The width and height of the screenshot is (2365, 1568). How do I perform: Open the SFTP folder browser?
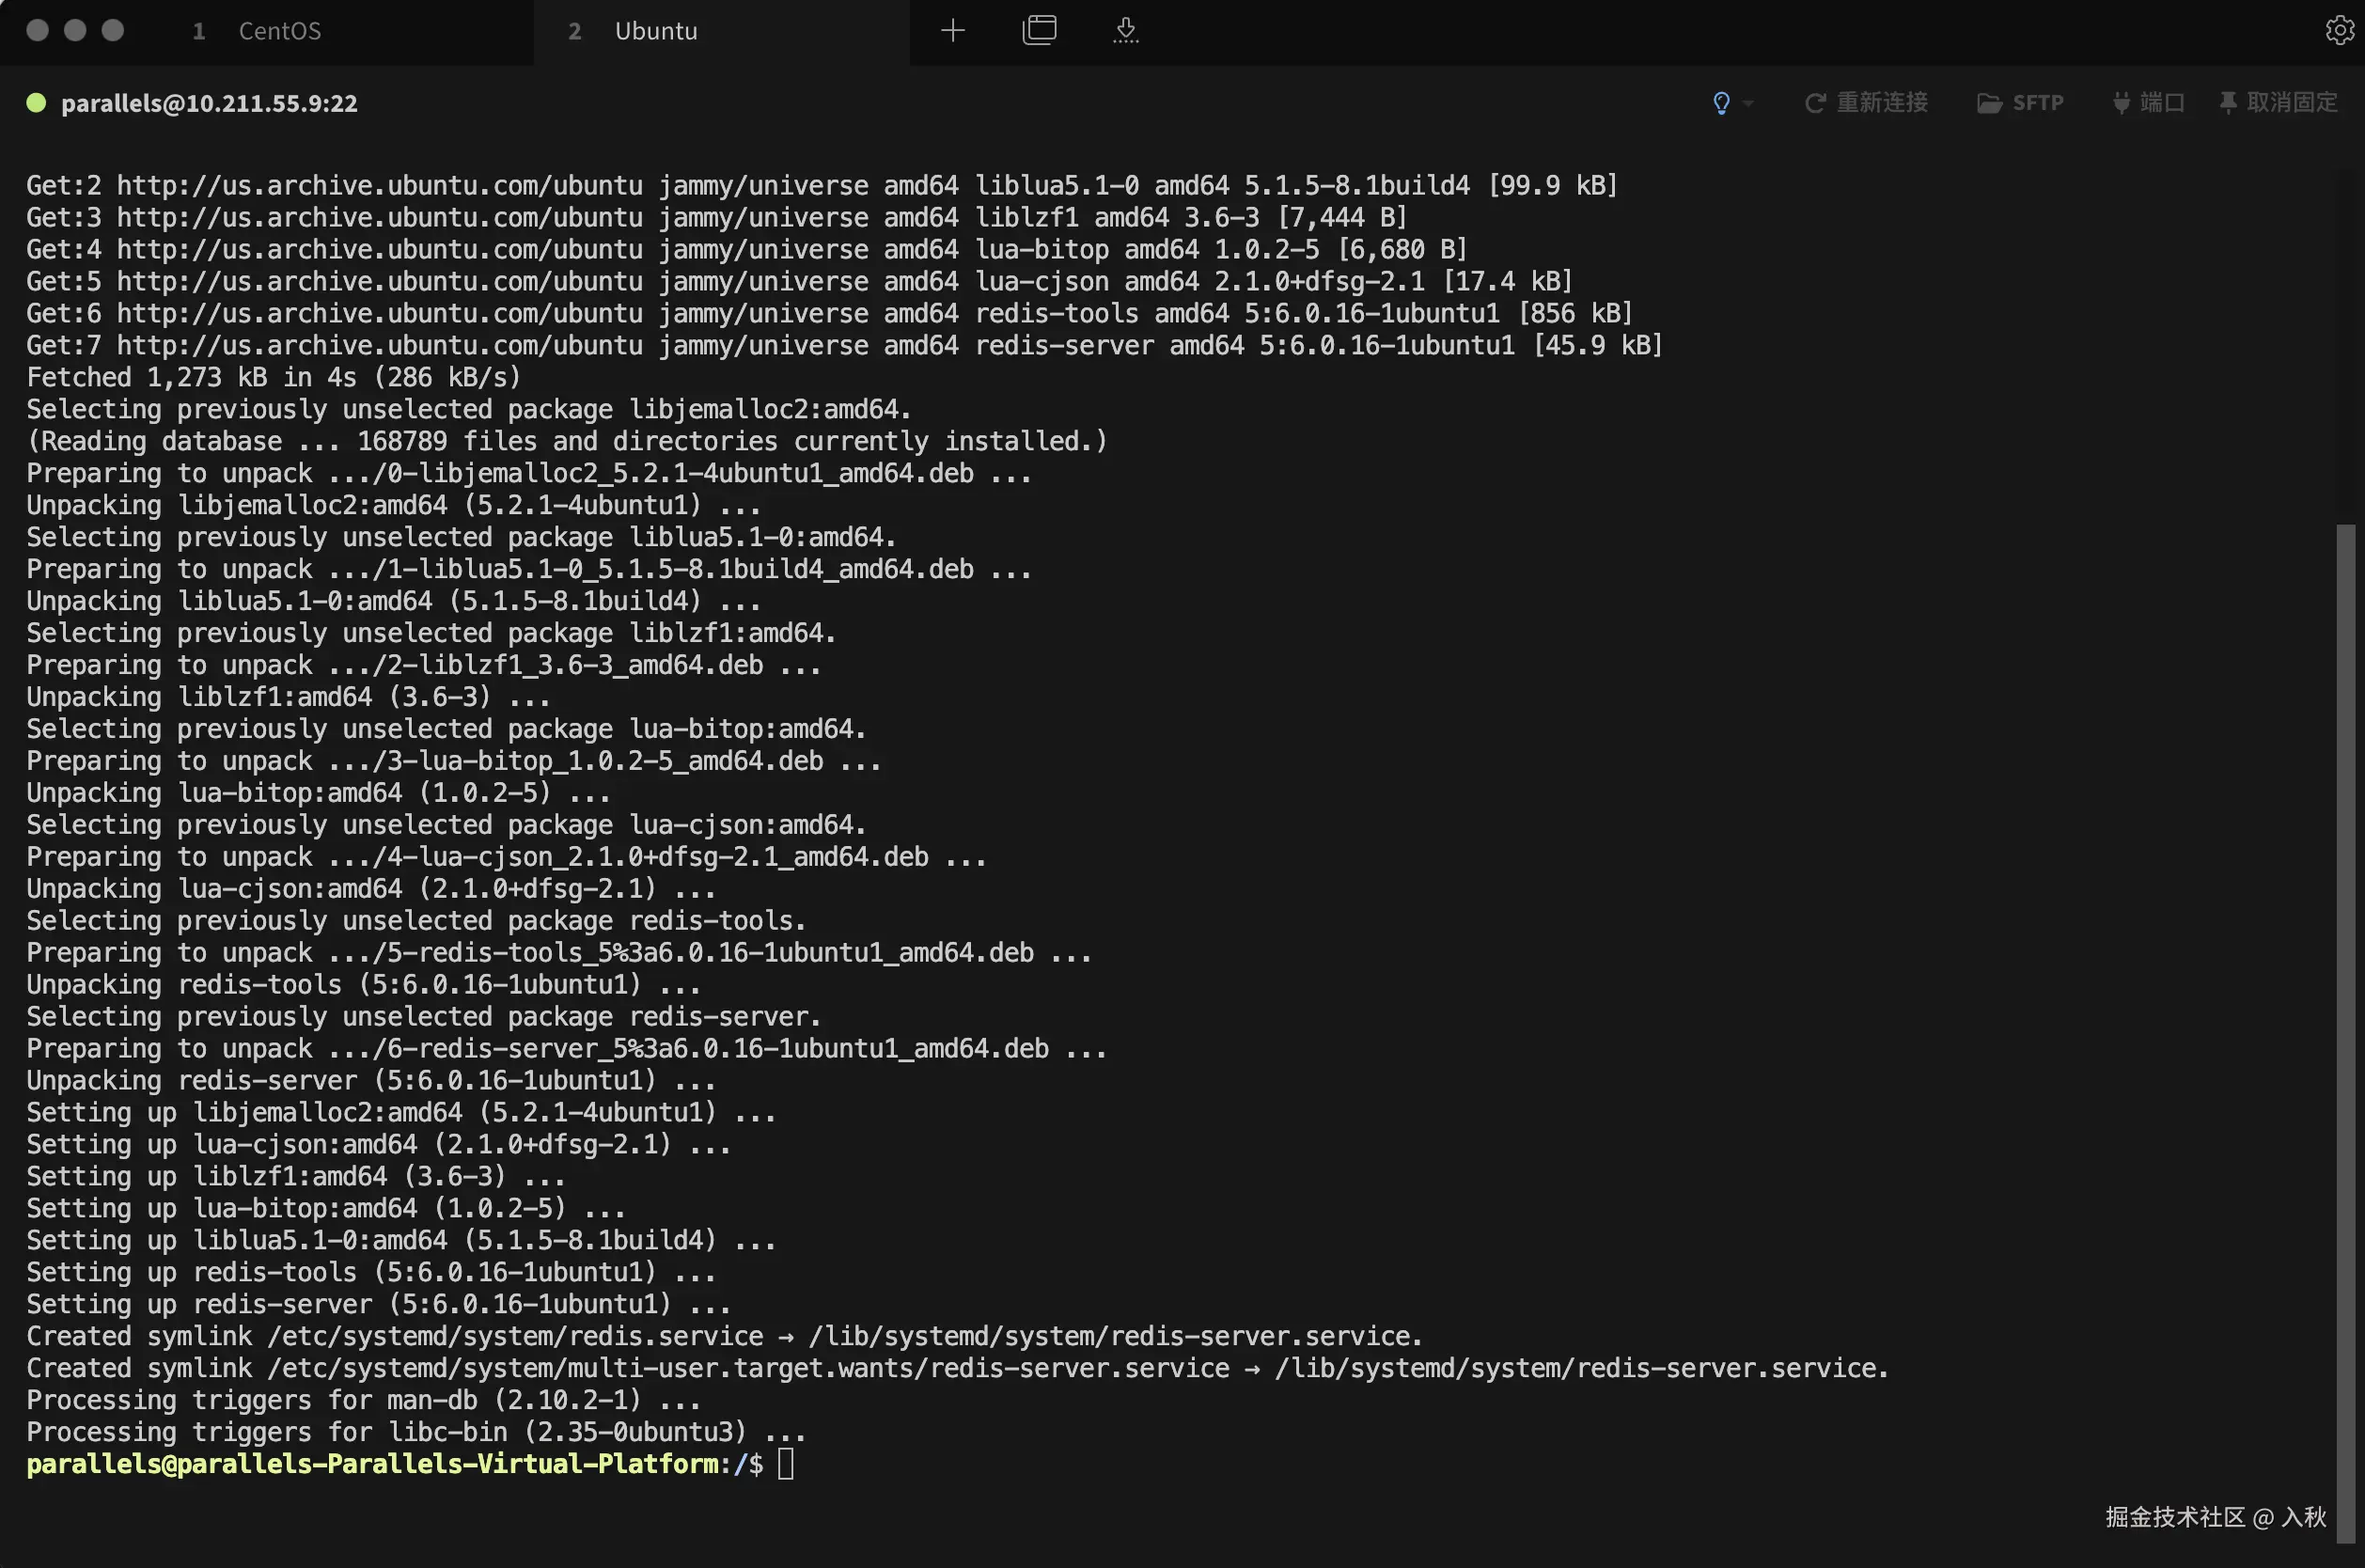tap(2020, 103)
